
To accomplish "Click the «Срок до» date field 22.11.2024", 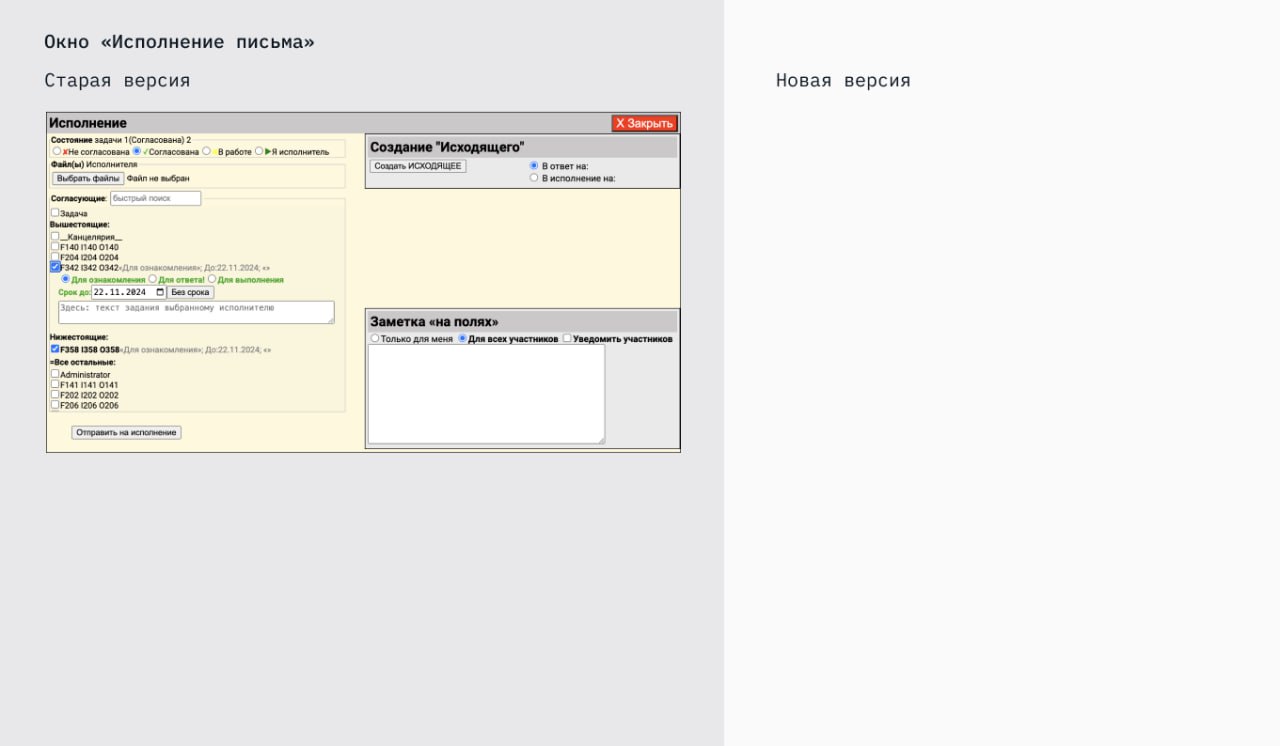I will (x=128, y=292).
